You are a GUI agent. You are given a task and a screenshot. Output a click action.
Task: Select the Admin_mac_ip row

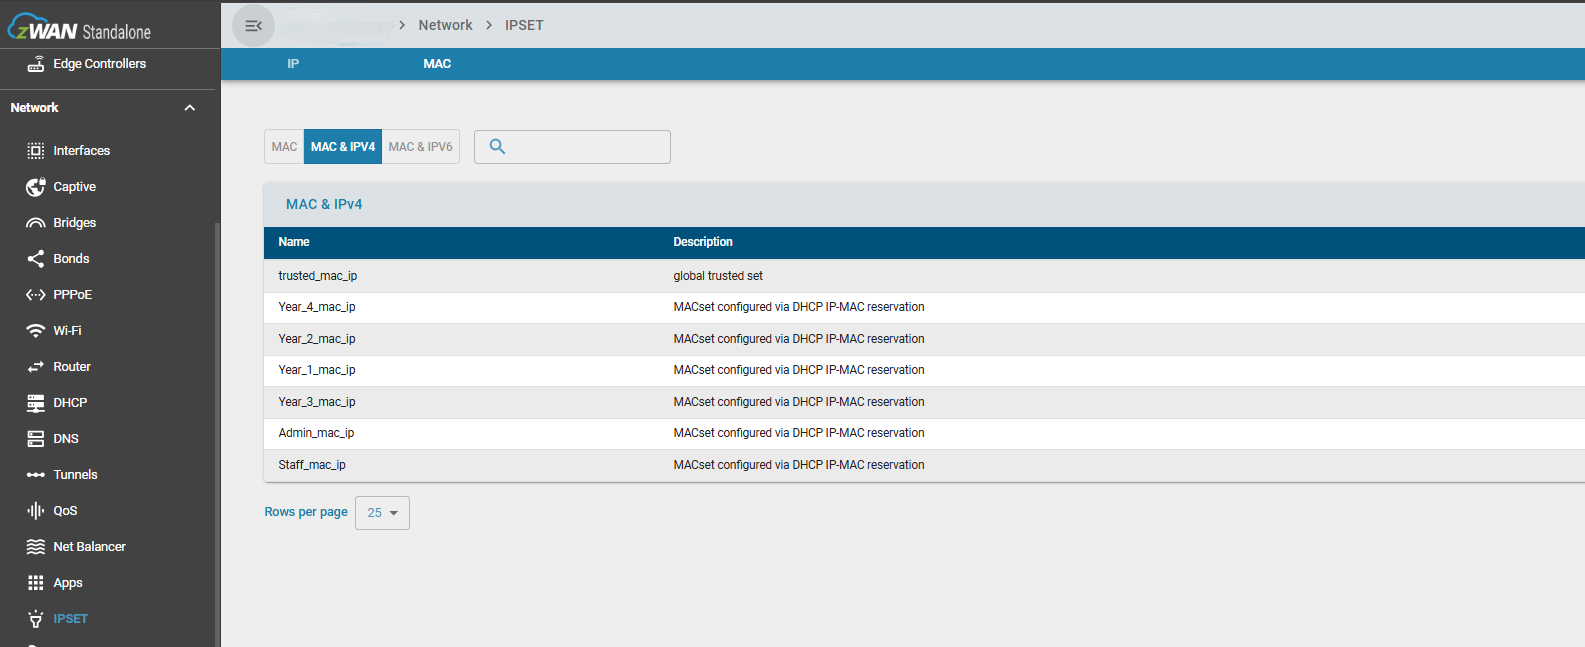coord(924,433)
